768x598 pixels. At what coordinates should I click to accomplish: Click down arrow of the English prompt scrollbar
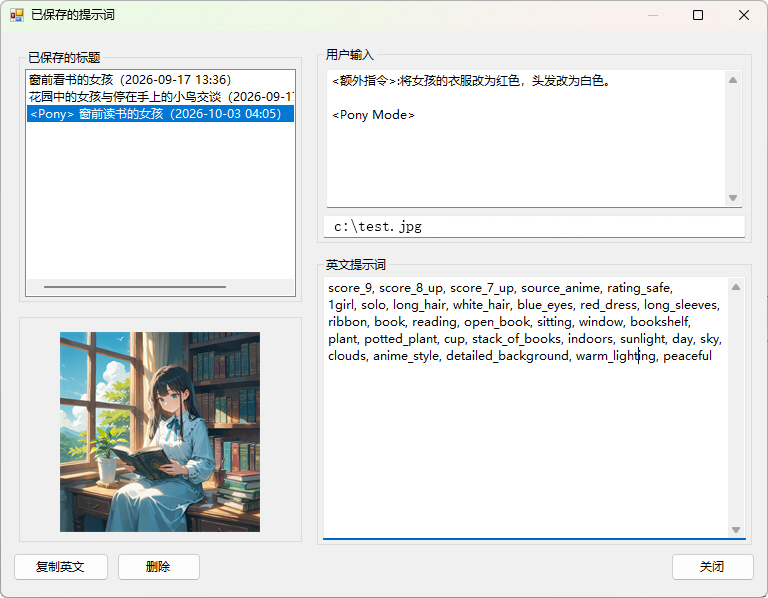point(736,529)
